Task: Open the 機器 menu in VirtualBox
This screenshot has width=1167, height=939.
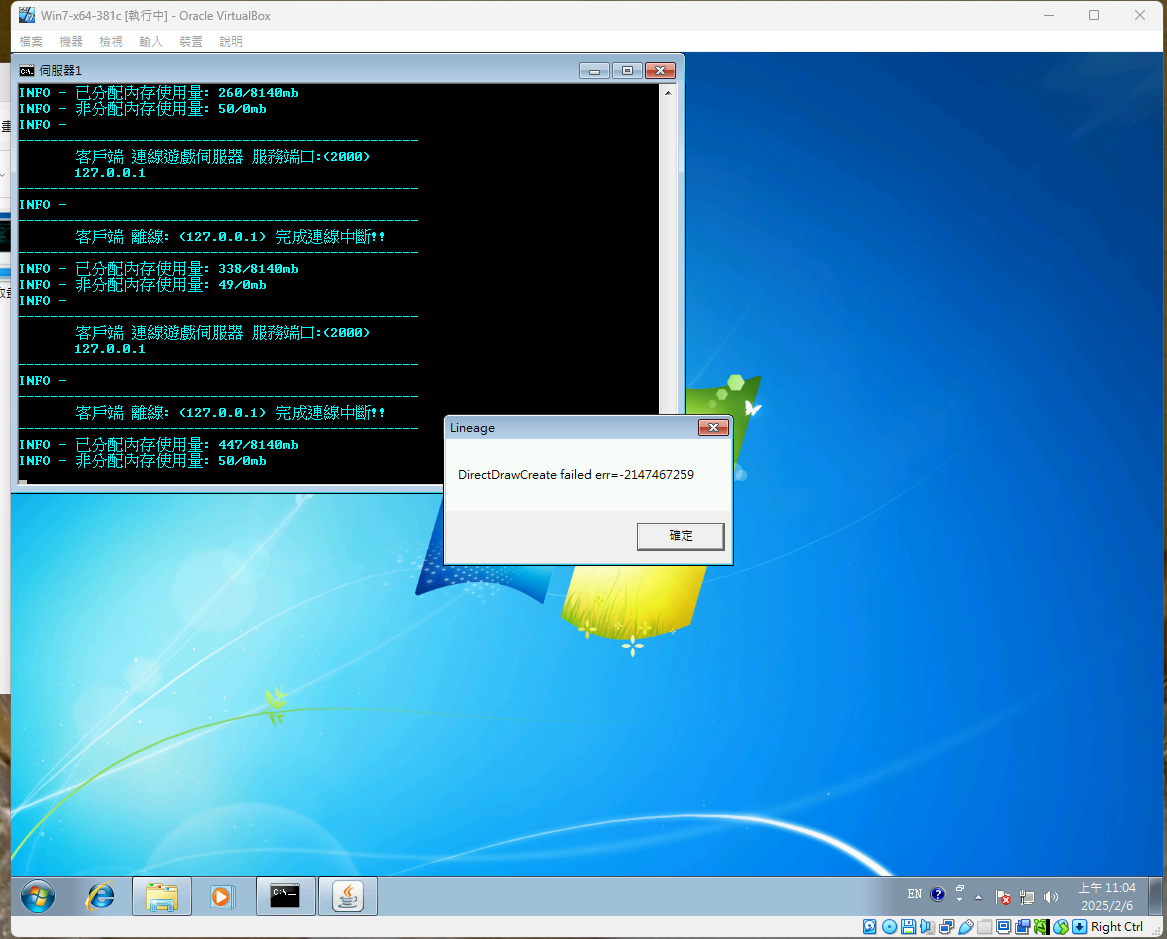Action: [x=71, y=42]
